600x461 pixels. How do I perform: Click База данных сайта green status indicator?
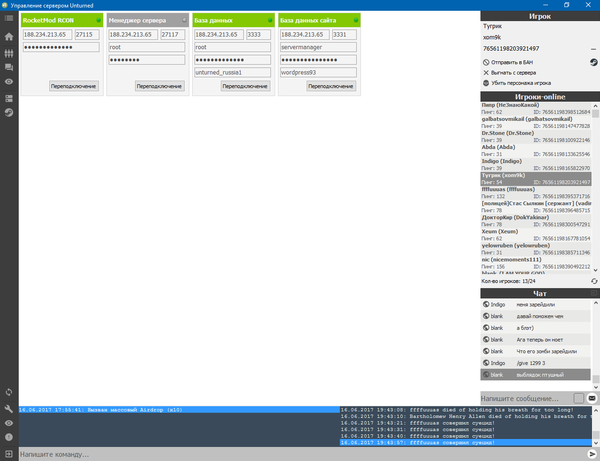pyautogui.click(x=356, y=20)
